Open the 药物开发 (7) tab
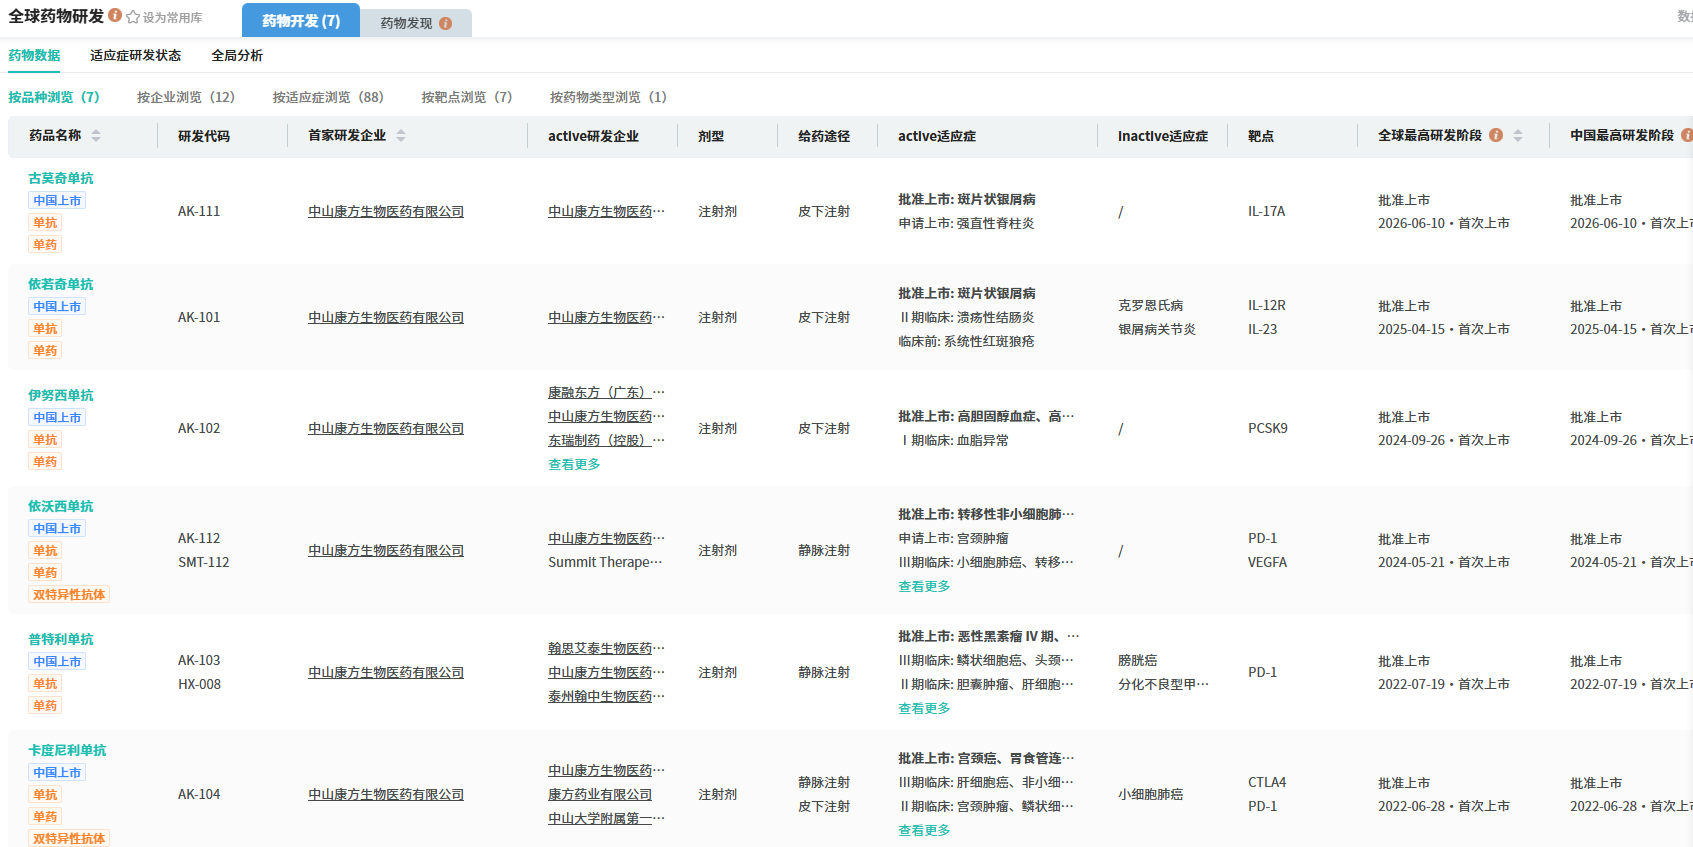 (x=301, y=21)
